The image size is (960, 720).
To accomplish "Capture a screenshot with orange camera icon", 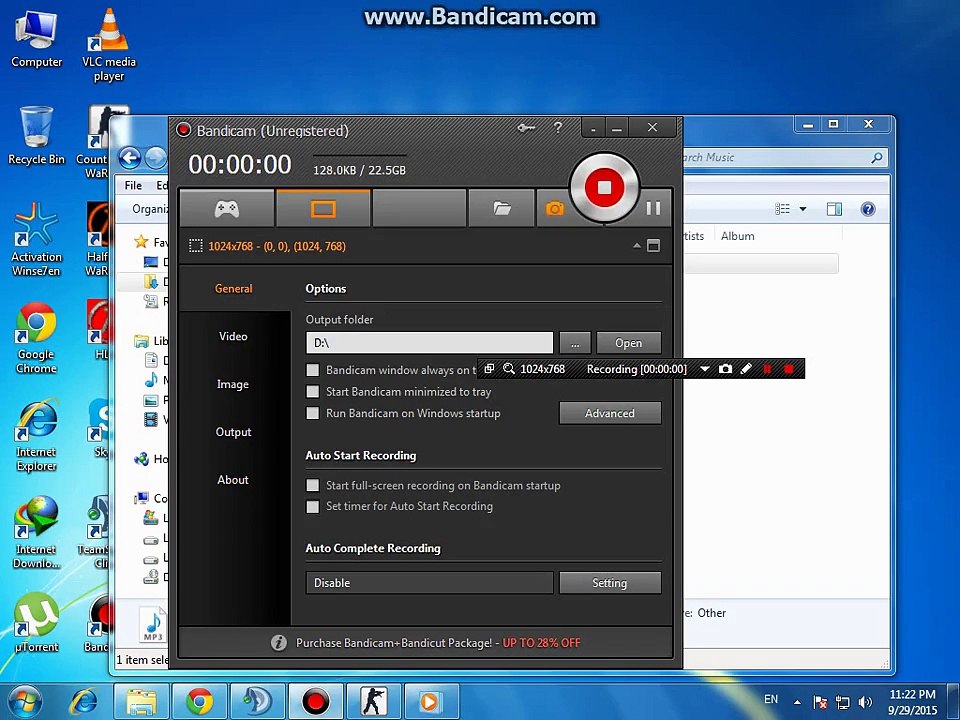I will (554, 209).
